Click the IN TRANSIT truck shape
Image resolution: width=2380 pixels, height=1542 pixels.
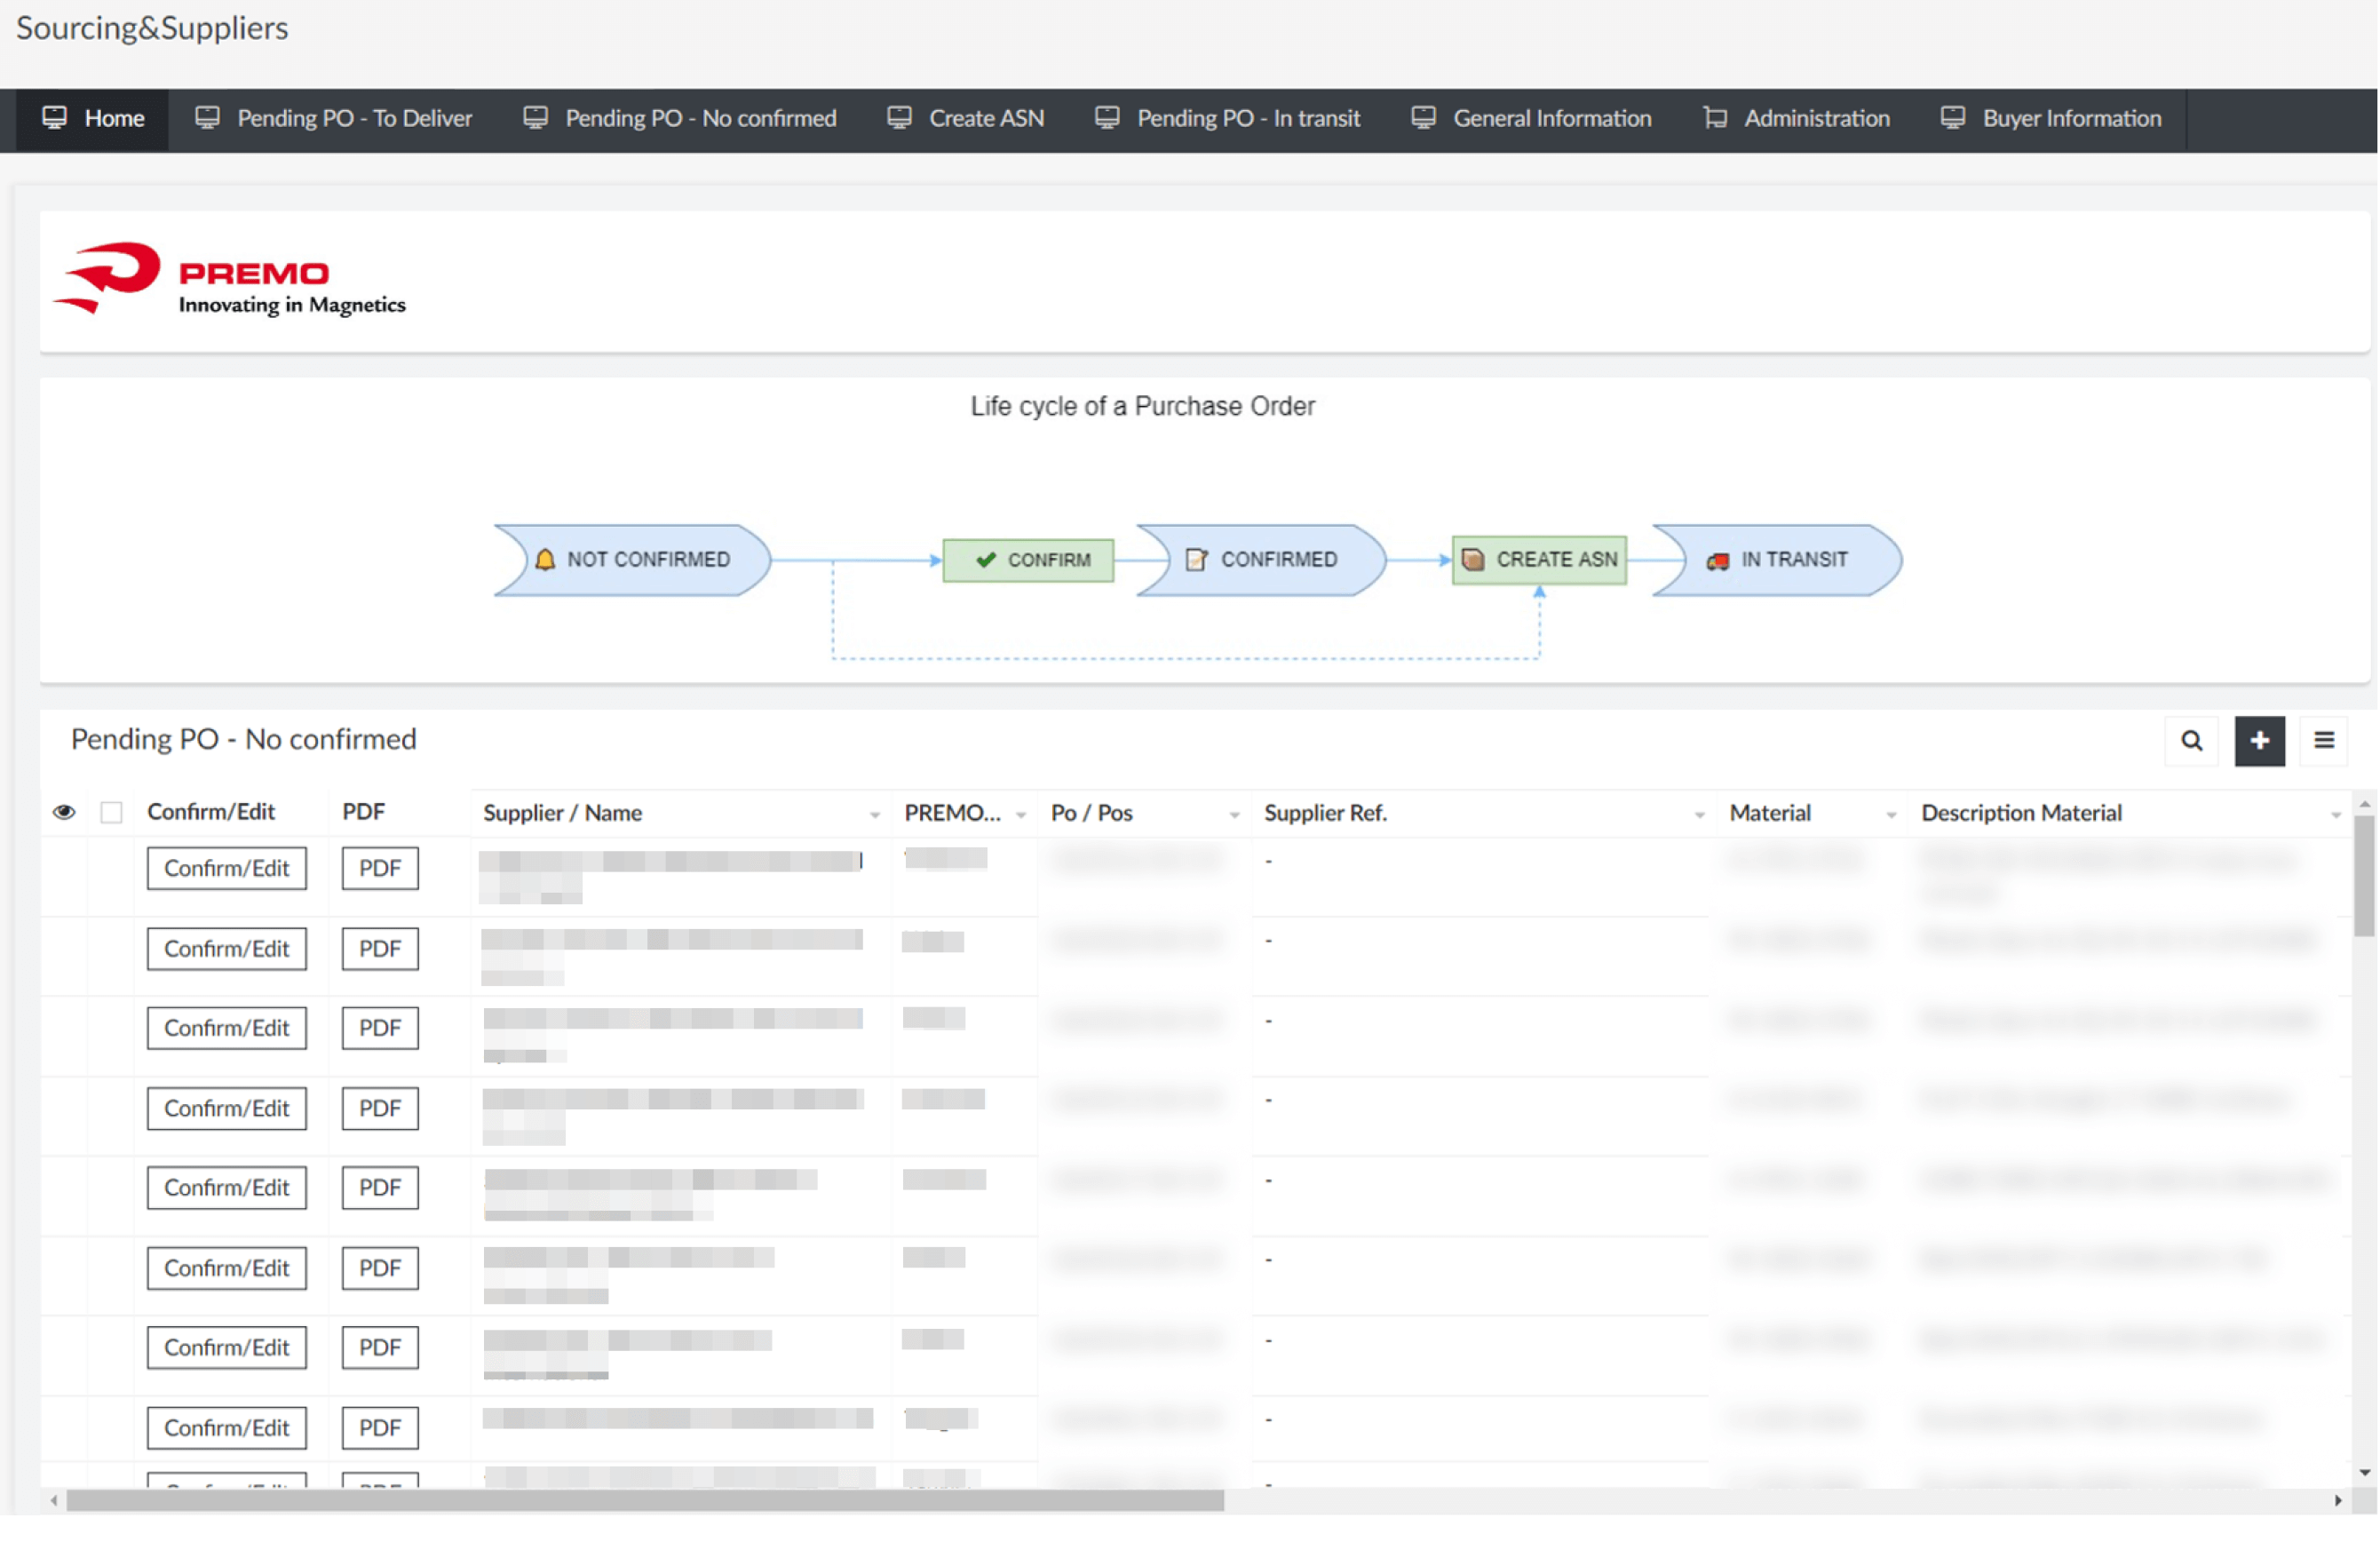pos(1776,559)
